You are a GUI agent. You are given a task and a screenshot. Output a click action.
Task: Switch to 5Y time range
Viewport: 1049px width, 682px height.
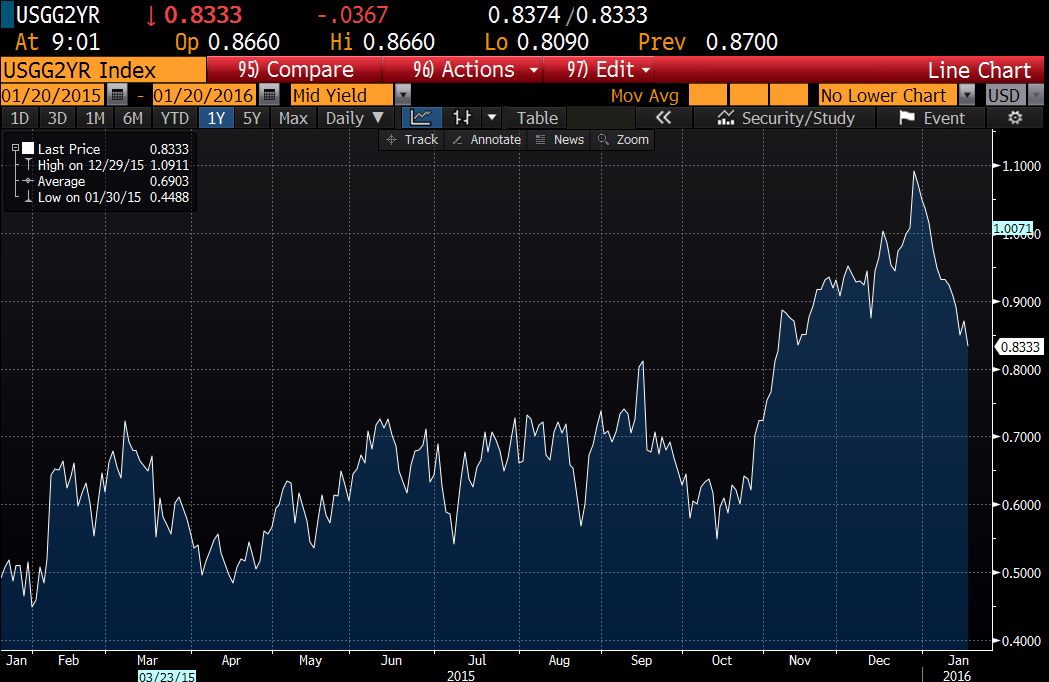point(252,118)
